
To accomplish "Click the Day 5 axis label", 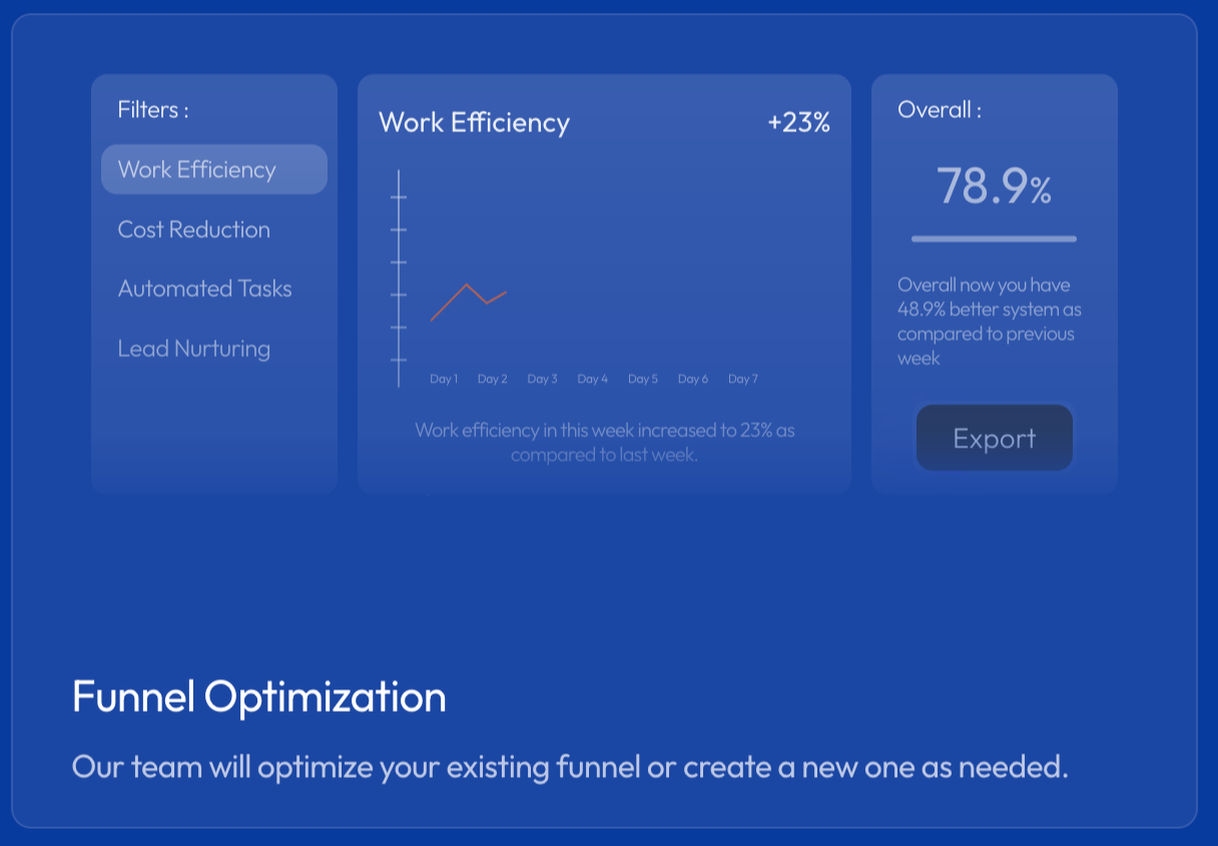I will 643,379.
